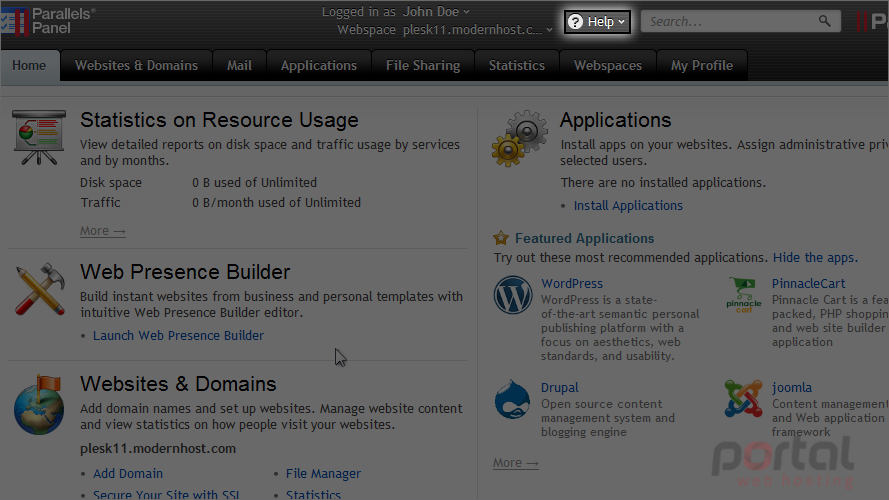Screen dimensions: 889x500
Task: Click the Hide the apps link
Action: coord(815,257)
